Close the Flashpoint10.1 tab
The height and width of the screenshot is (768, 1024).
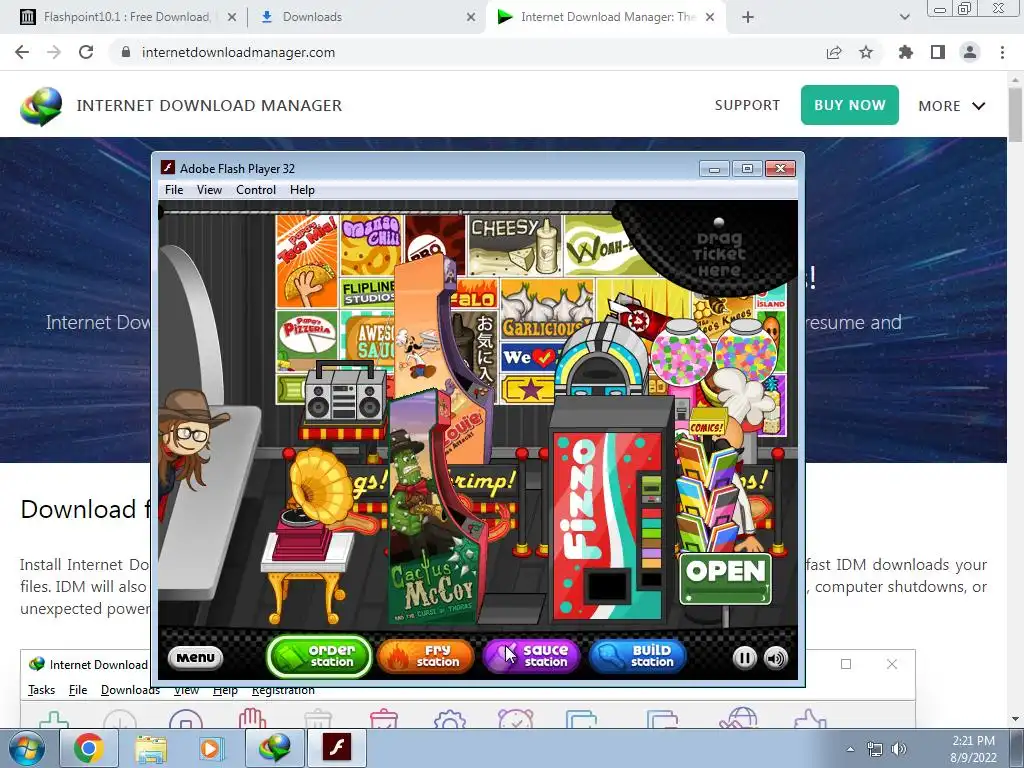pos(231,17)
